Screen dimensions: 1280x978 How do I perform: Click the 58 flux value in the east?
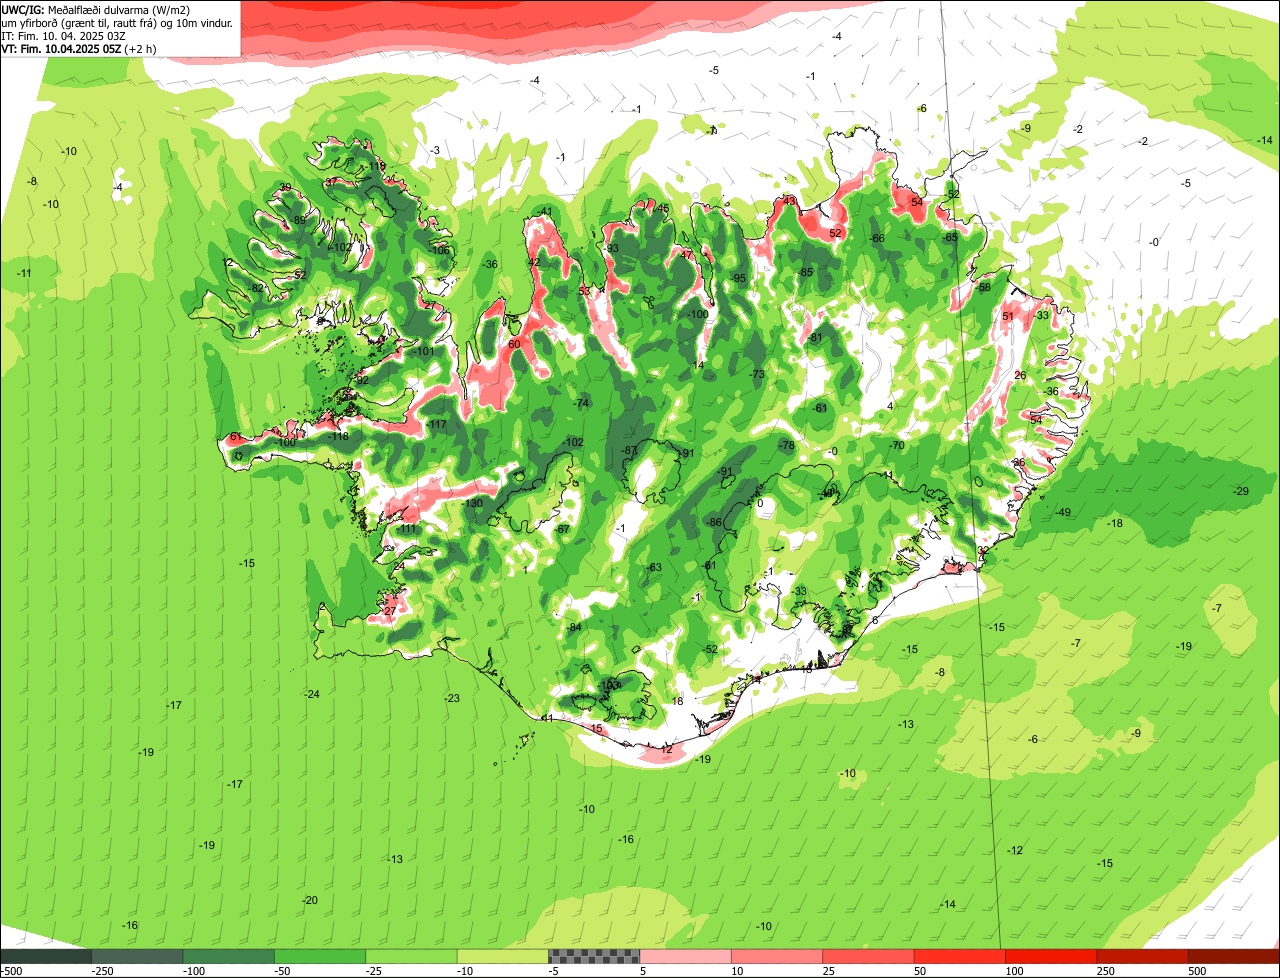click(x=984, y=287)
